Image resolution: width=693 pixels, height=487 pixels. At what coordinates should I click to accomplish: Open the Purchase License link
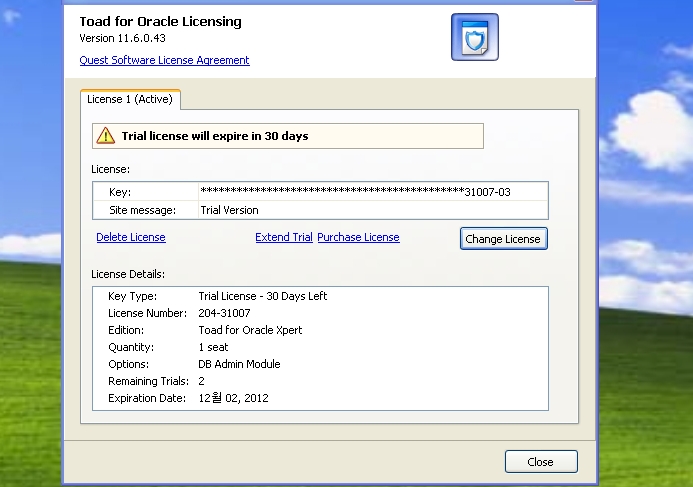tap(358, 237)
